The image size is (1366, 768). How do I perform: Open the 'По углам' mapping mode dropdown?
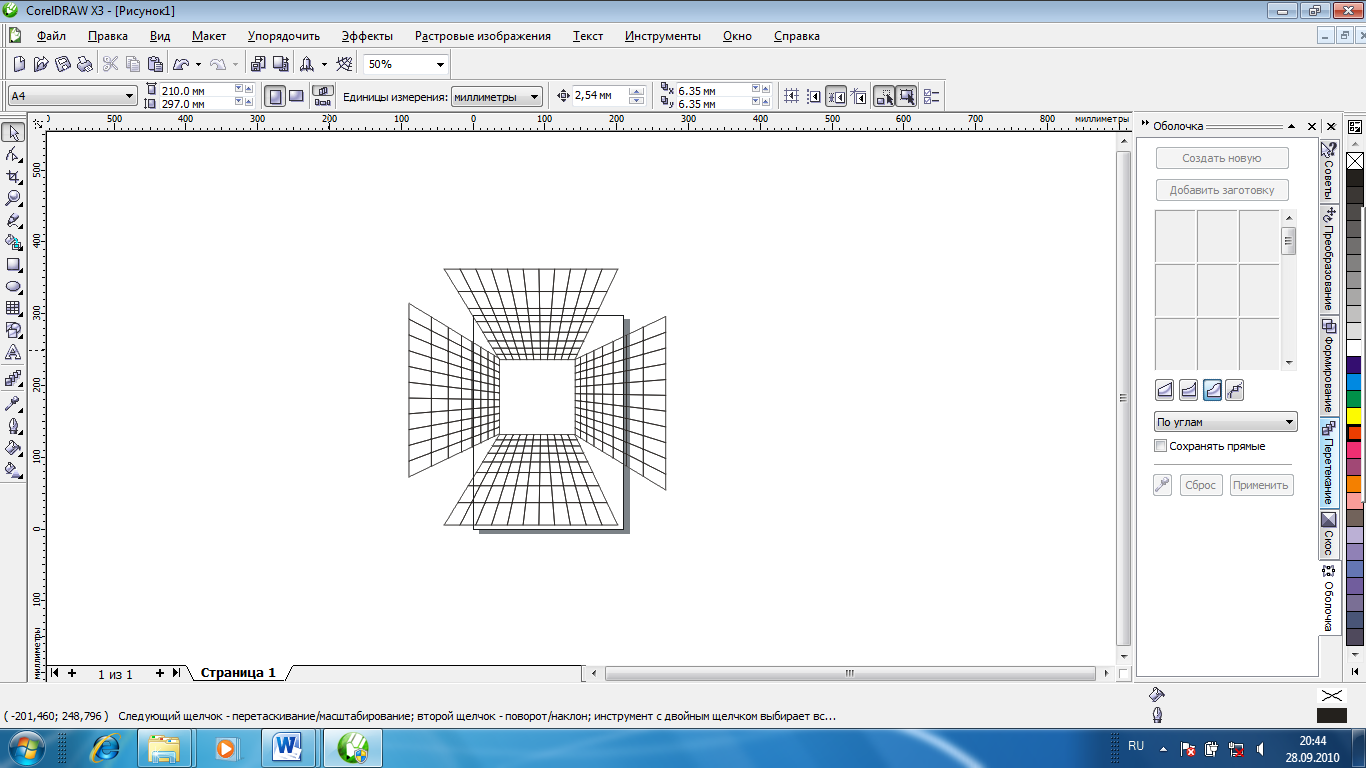click(1289, 422)
